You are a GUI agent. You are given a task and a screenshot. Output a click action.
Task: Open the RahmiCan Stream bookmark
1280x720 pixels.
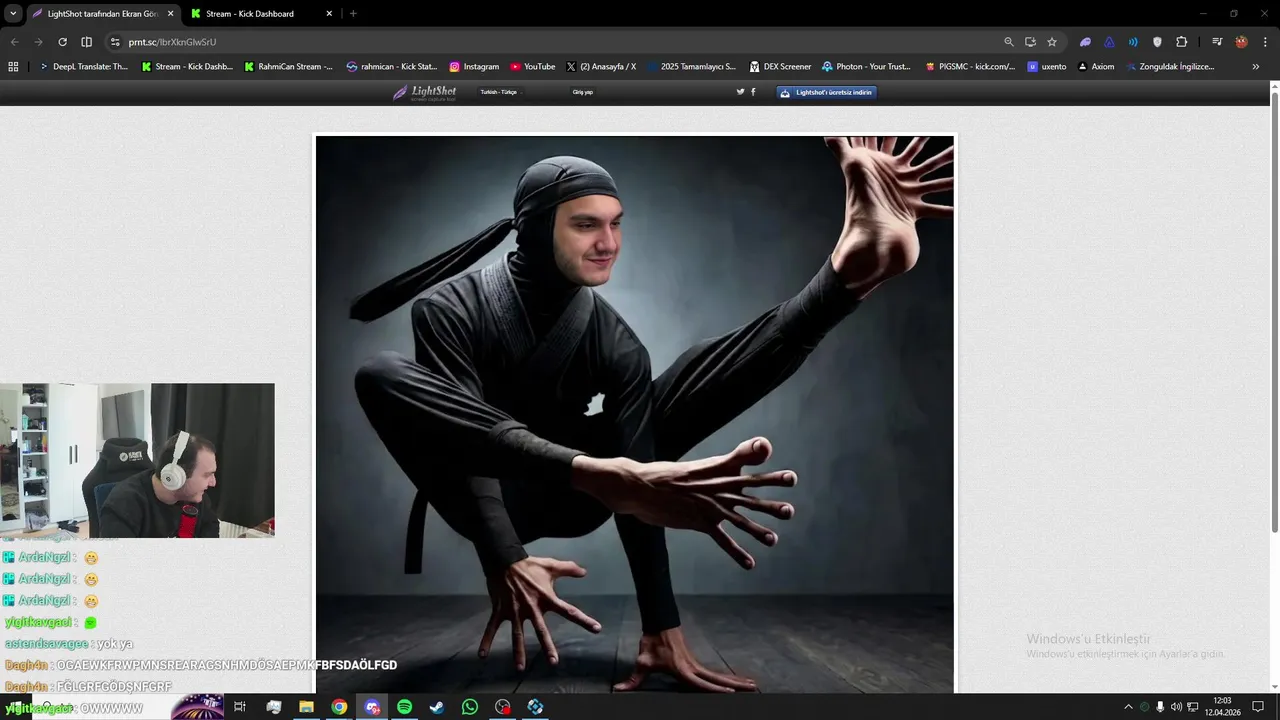coord(289,67)
